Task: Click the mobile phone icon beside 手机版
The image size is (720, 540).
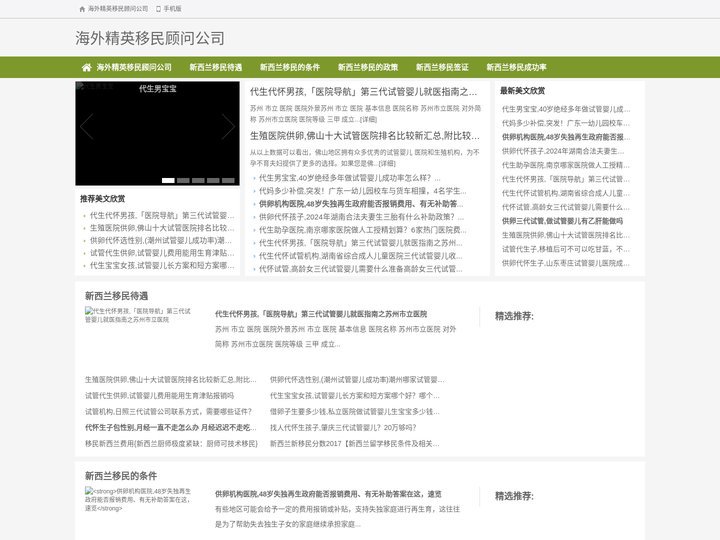Action: click(158, 9)
